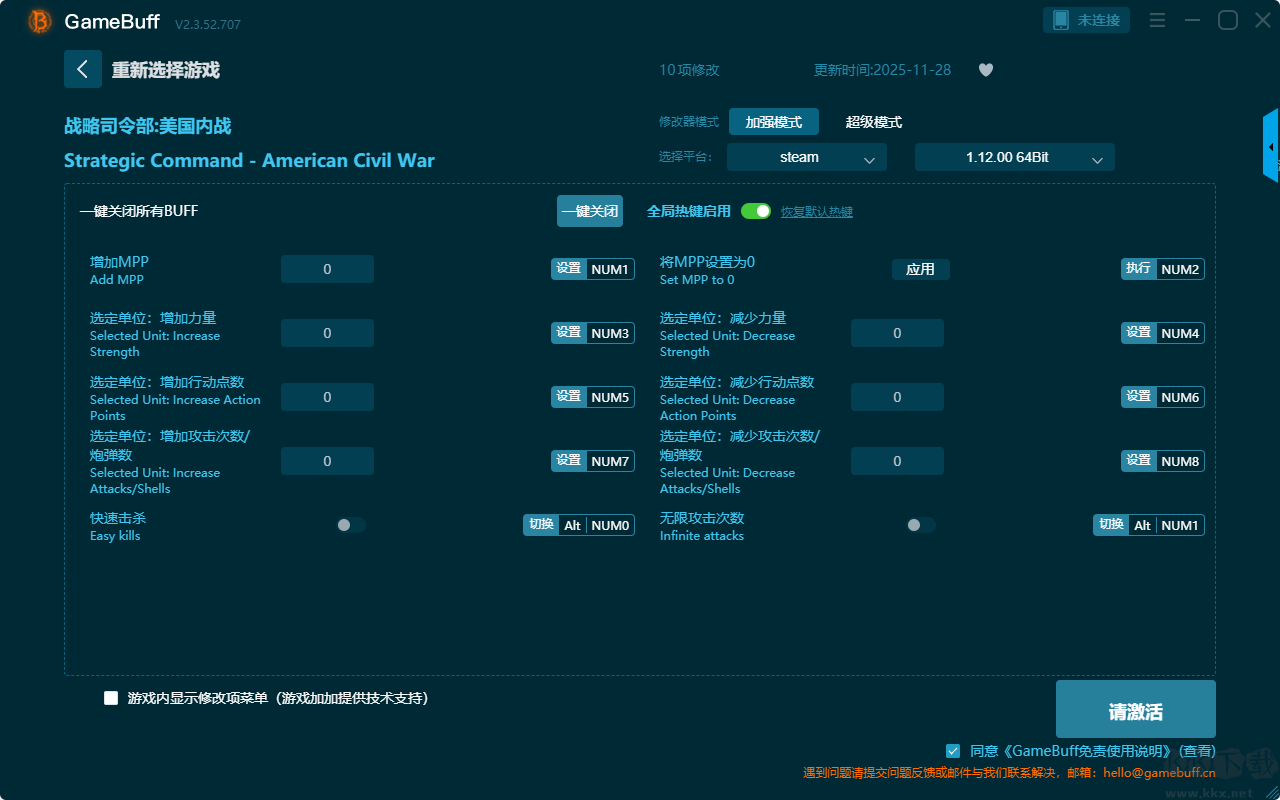Check the in-game trainer menu checkbox
This screenshot has width=1280, height=800.
(111, 698)
